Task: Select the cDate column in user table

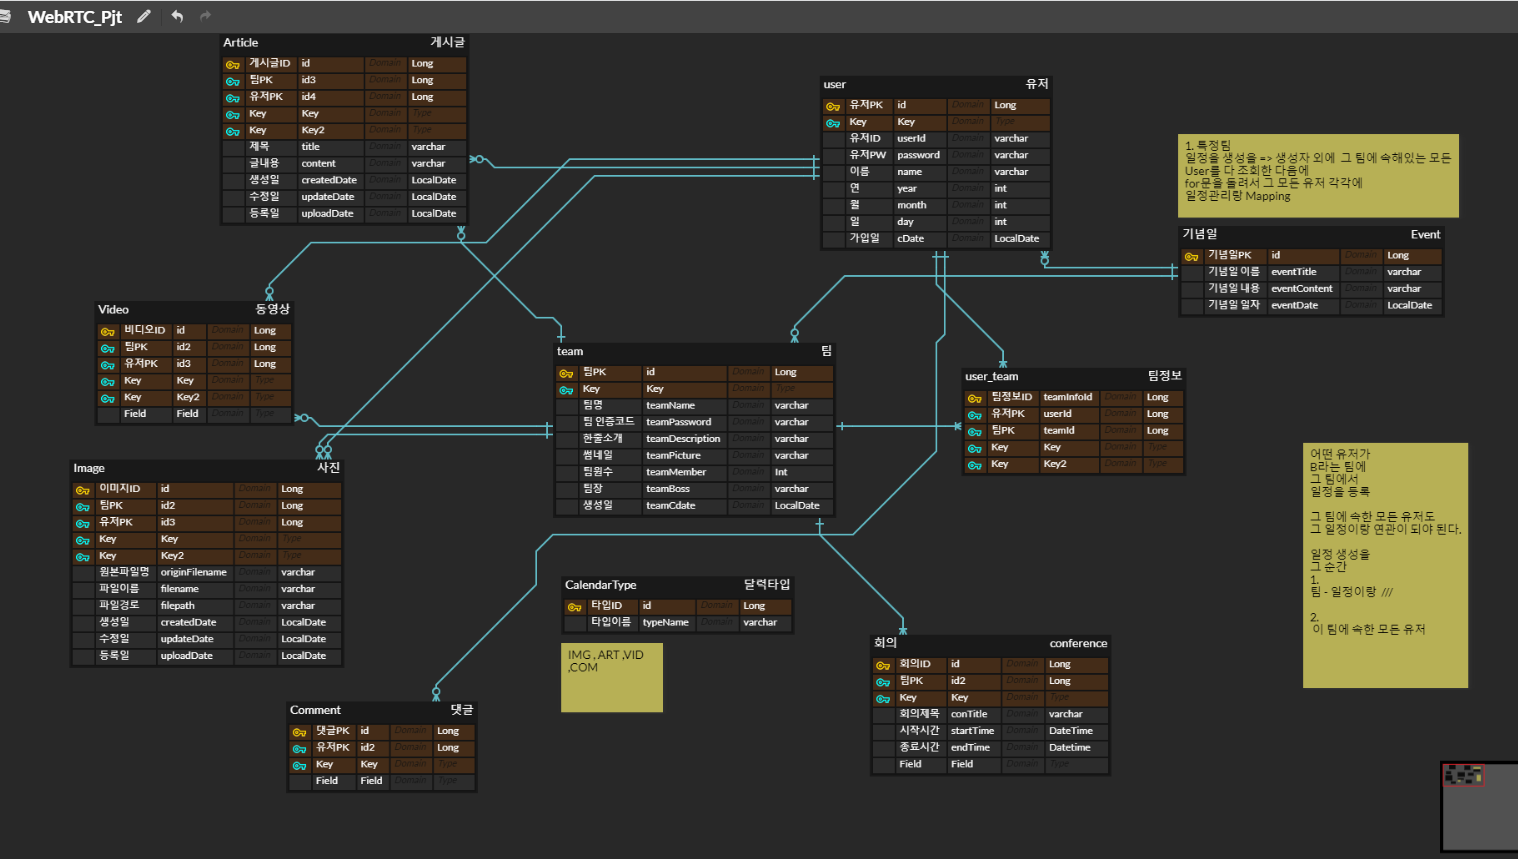Action: (x=911, y=239)
